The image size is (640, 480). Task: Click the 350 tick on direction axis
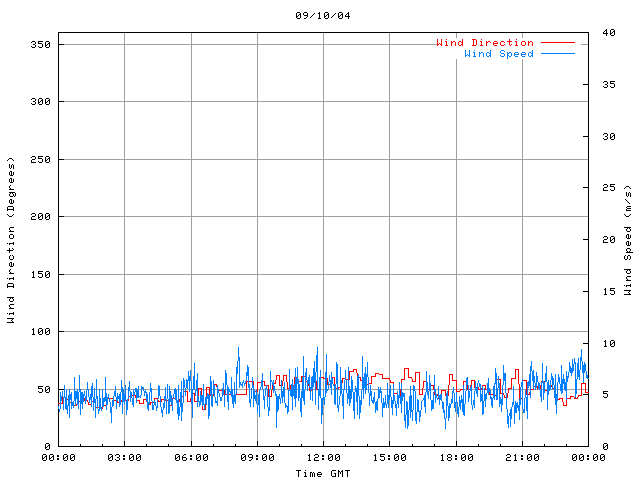point(40,44)
